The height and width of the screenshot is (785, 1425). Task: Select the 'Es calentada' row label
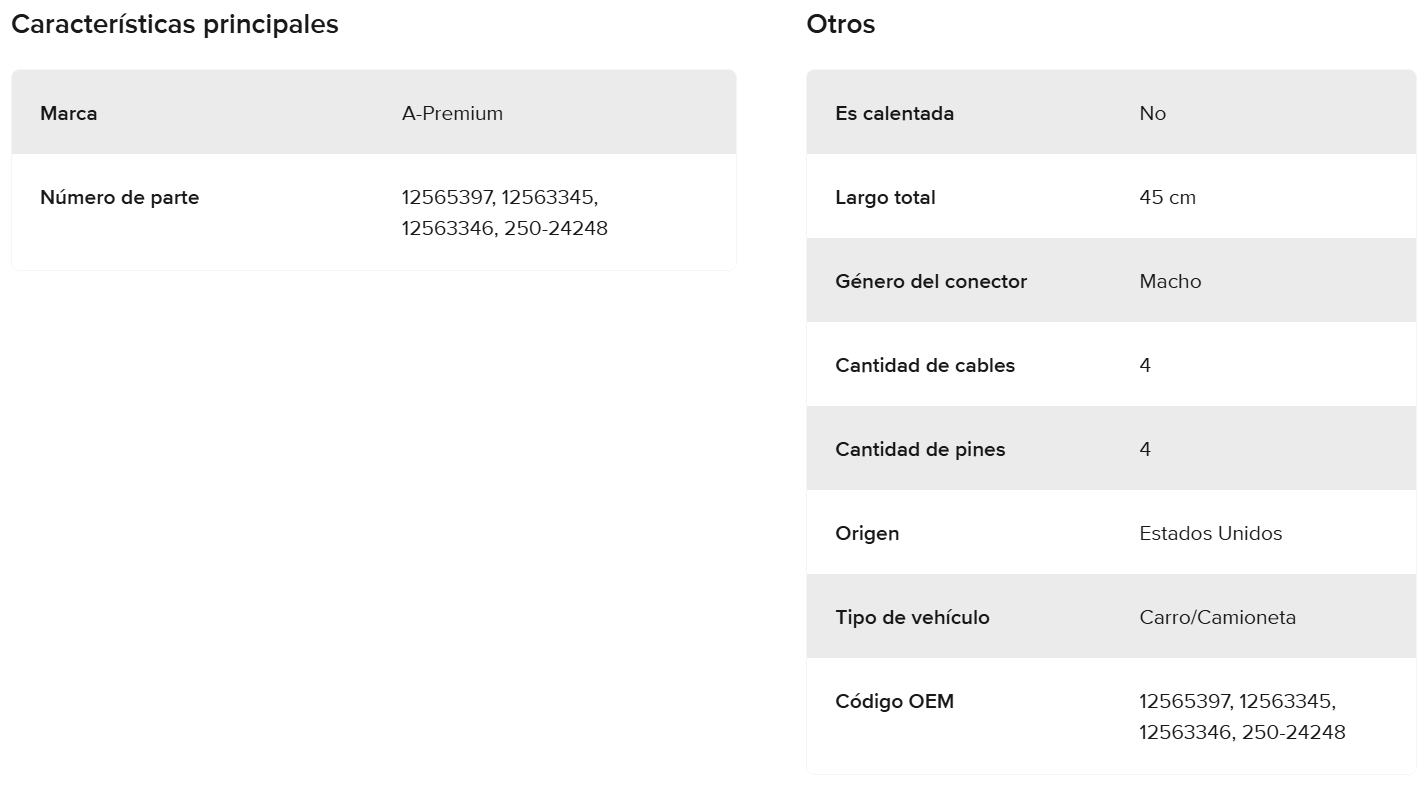[x=895, y=113]
